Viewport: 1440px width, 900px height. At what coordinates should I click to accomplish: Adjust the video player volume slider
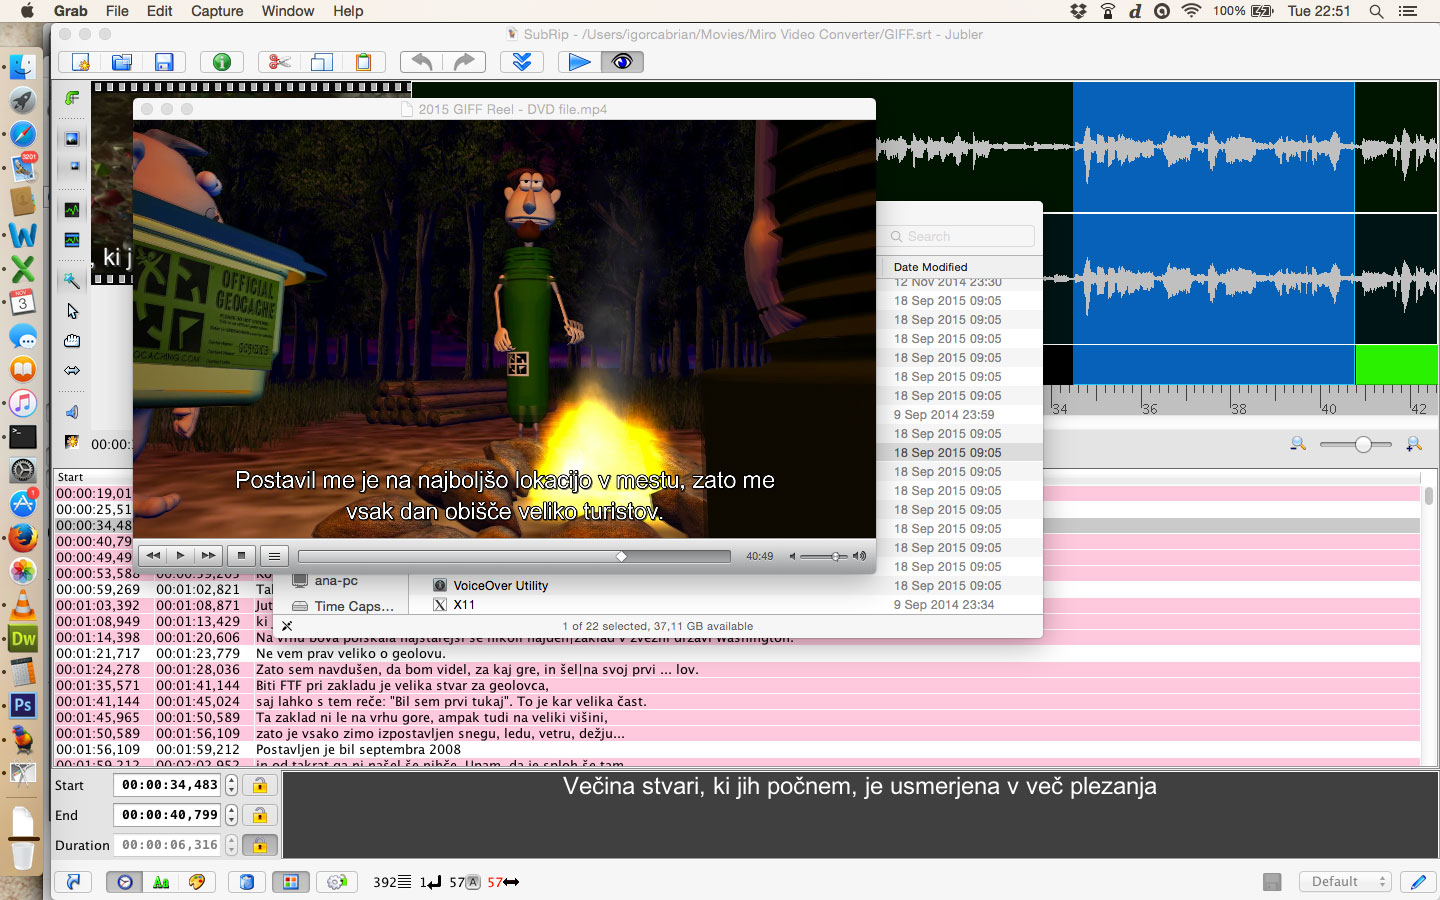click(824, 556)
